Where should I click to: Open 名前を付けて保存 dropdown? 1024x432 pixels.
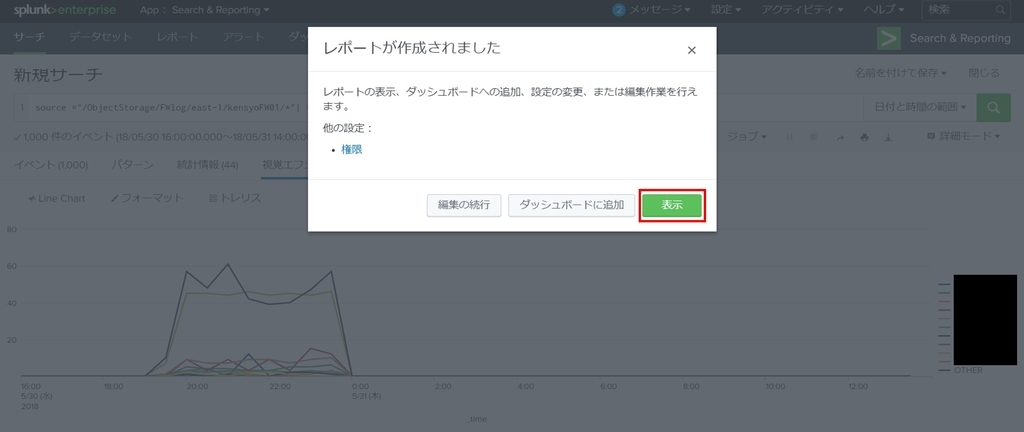click(901, 73)
